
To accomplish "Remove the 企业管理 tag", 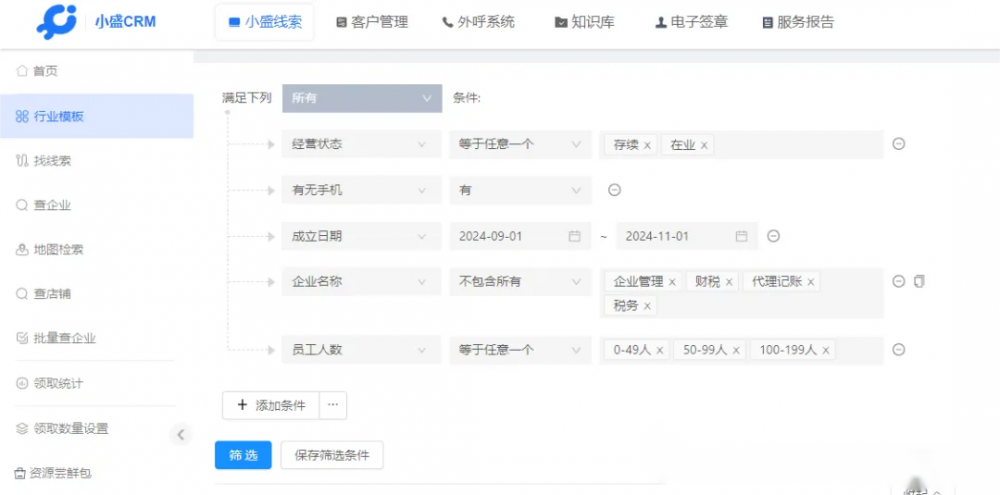I will pos(672,282).
